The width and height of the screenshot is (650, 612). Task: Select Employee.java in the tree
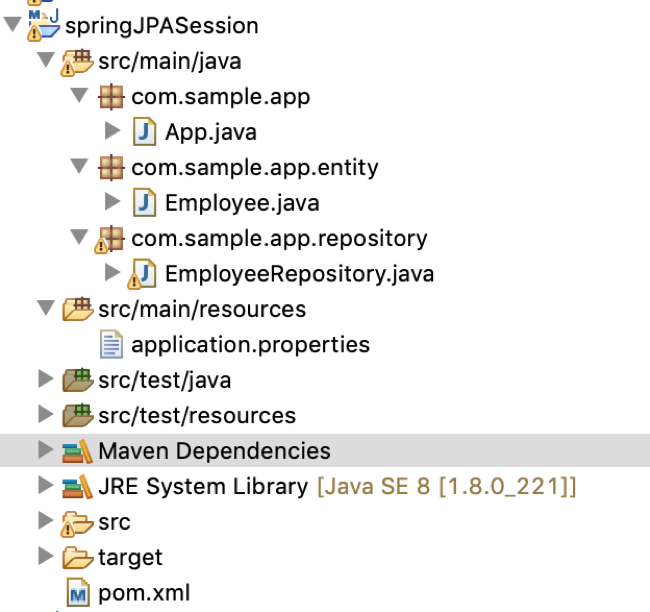(243, 204)
